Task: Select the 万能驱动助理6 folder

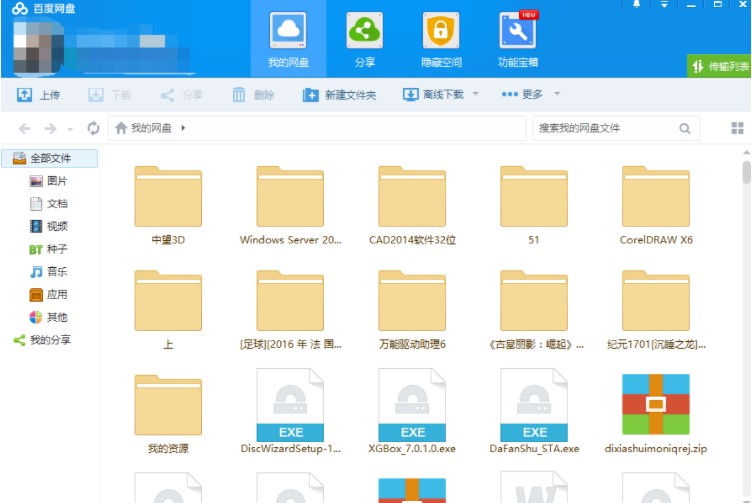Action: [412, 311]
